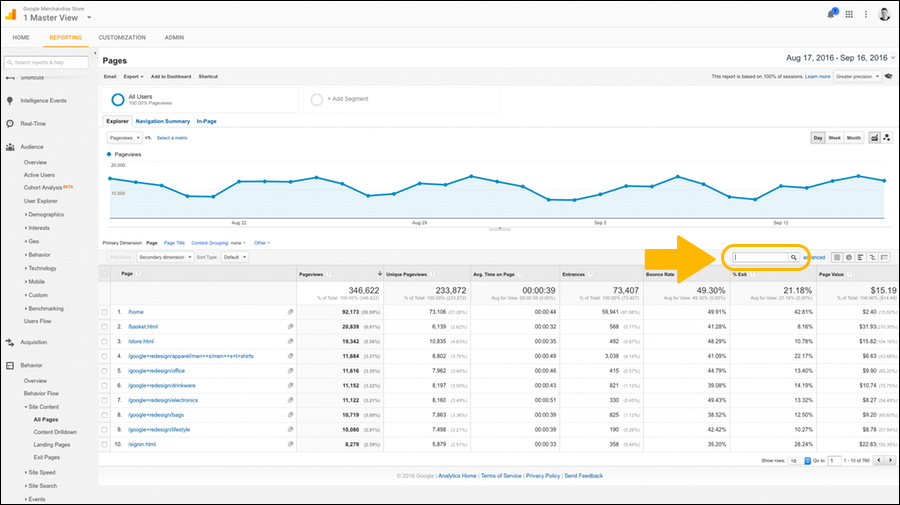900x505 pixels.
Task: Sort by the Pageviews column header
Action: pyautogui.click(x=311, y=274)
